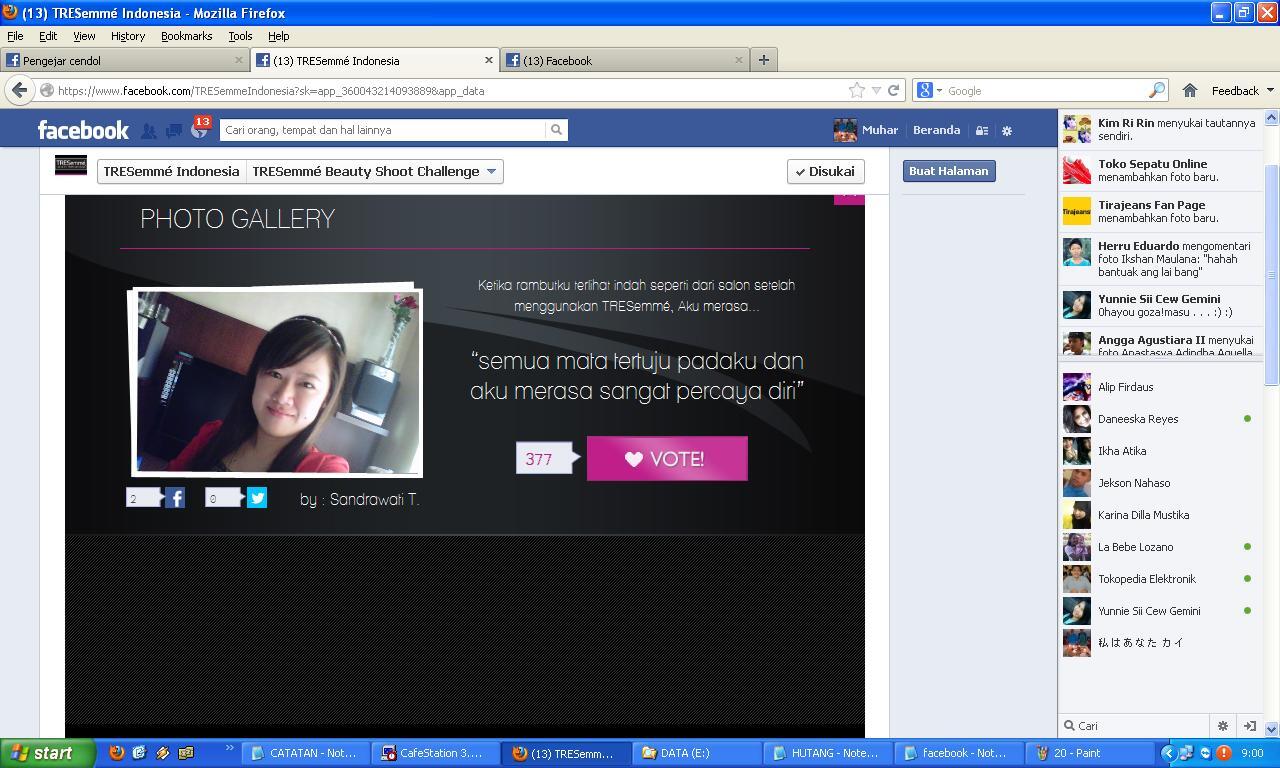Click the red alert tray icon
Screen dimensions: 1280x768
(1223, 753)
